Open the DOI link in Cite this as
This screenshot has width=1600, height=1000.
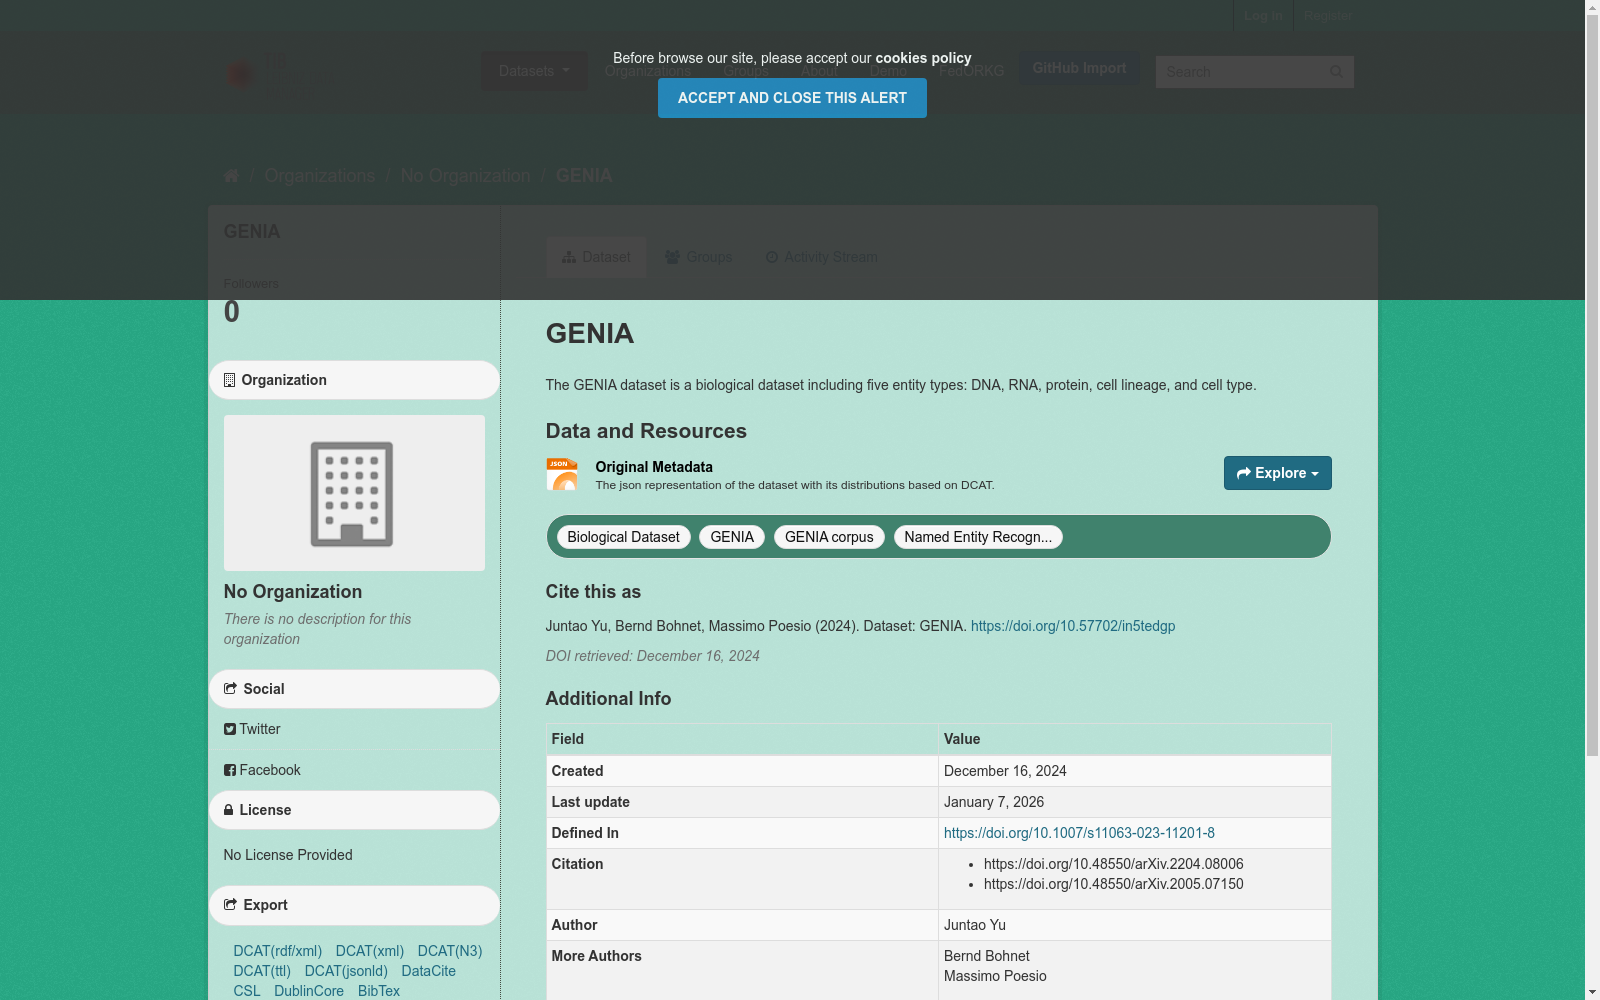click(1072, 626)
